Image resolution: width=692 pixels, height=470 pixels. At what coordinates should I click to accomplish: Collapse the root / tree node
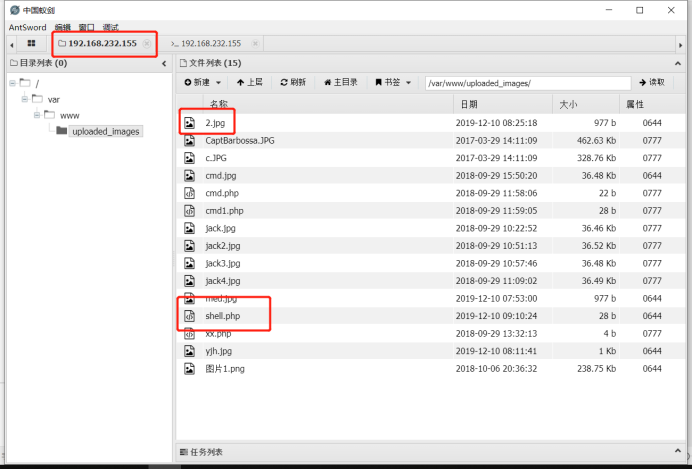[12, 83]
